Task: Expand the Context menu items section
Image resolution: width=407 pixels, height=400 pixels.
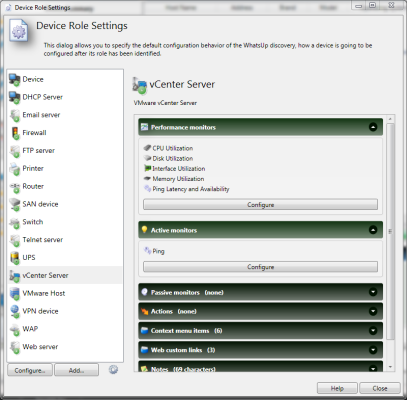Action: point(373,331)
